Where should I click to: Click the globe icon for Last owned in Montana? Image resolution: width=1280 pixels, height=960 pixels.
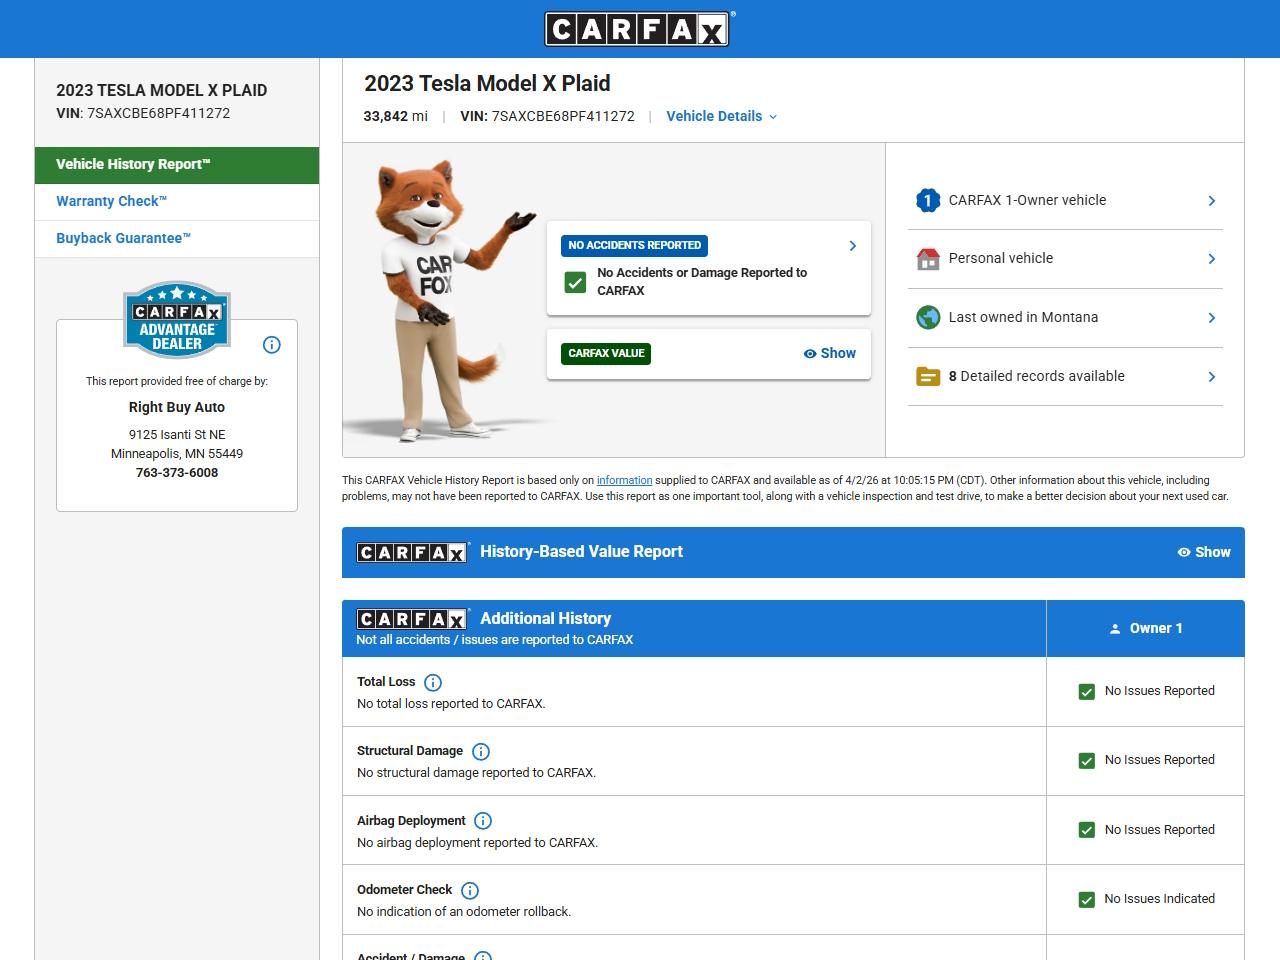pyautogui.click(x=928, y=318)
